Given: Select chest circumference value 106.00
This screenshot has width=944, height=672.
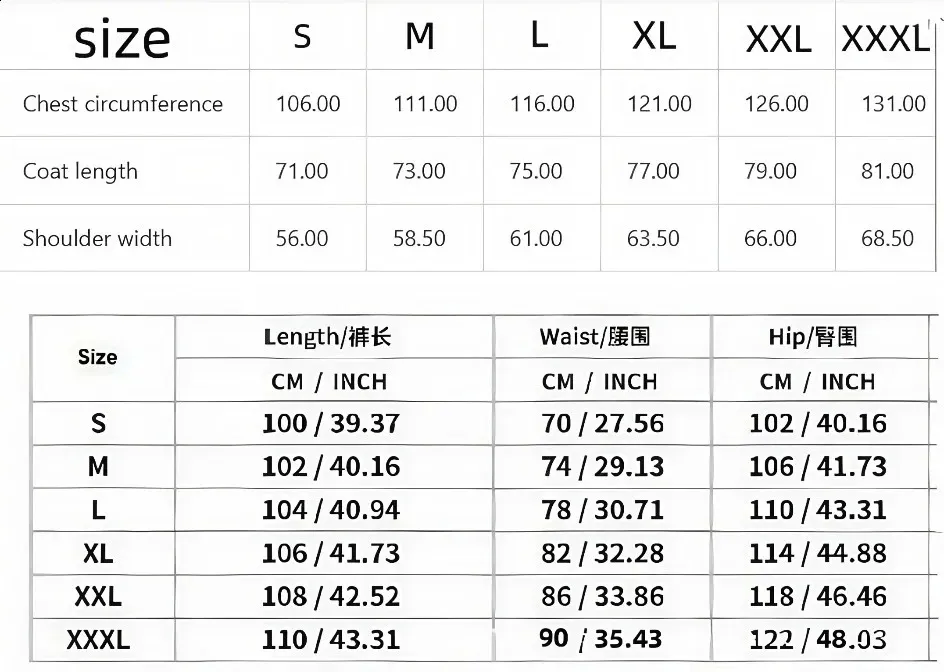Looking at the screenshot, I should pos(308,104).
